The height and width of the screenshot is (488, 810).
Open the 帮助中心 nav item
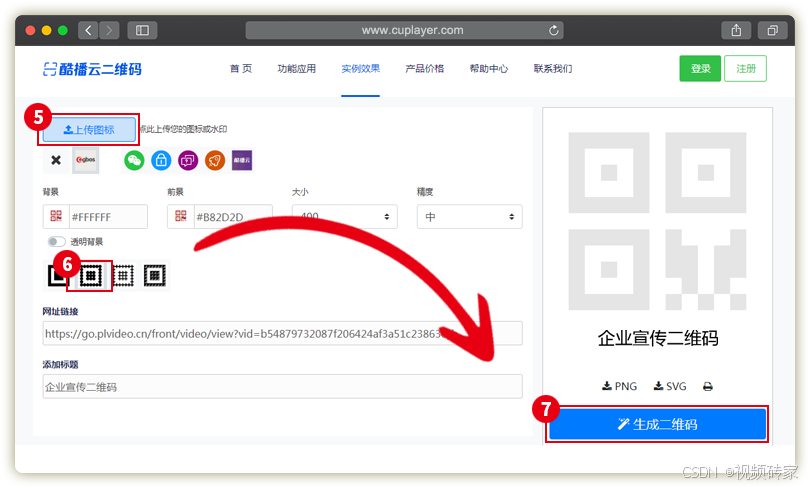click(x=489, y=69)
